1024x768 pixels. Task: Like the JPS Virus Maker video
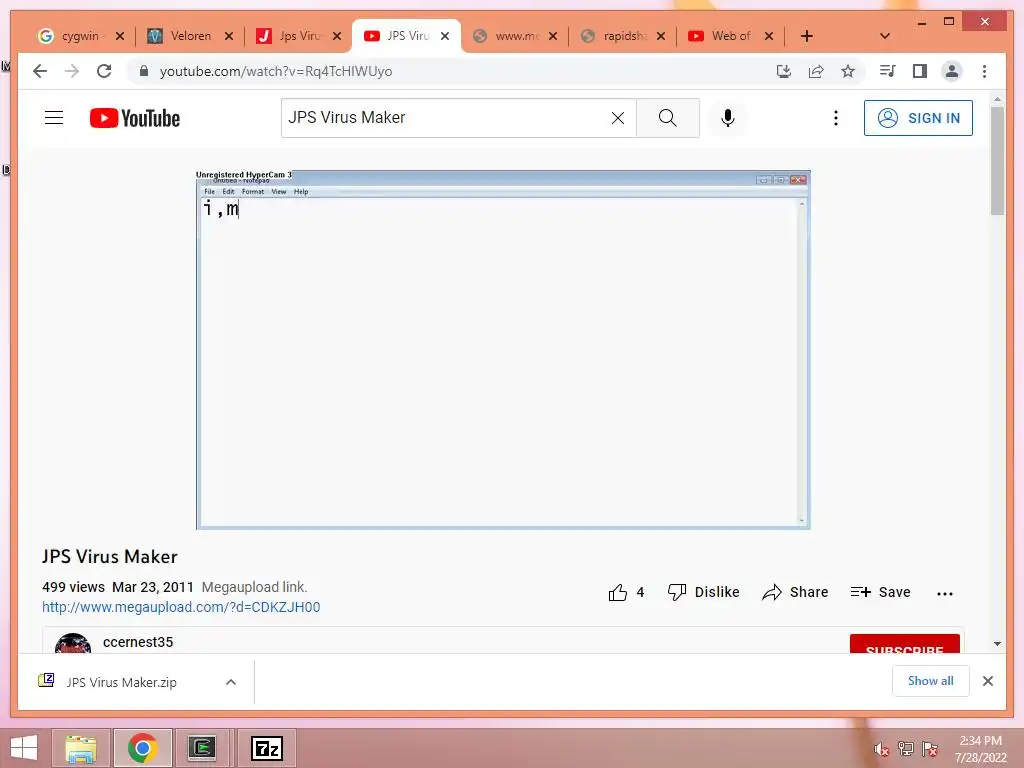[x=626, y=592]
